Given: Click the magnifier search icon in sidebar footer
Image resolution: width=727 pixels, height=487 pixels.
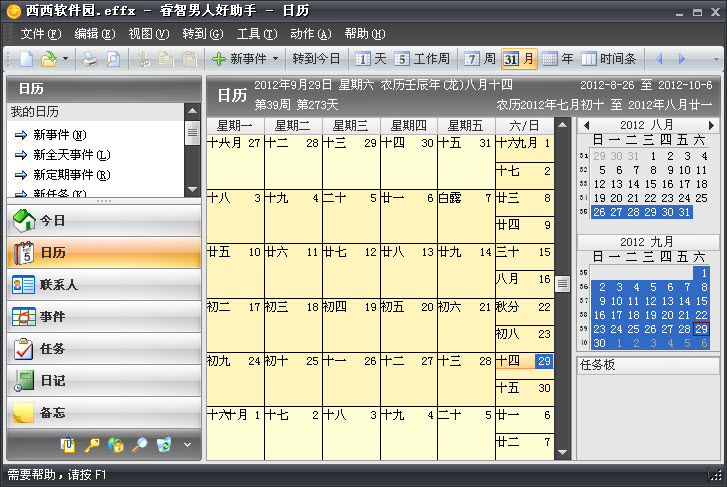Looking at the screenshot, I should (140, 445).
